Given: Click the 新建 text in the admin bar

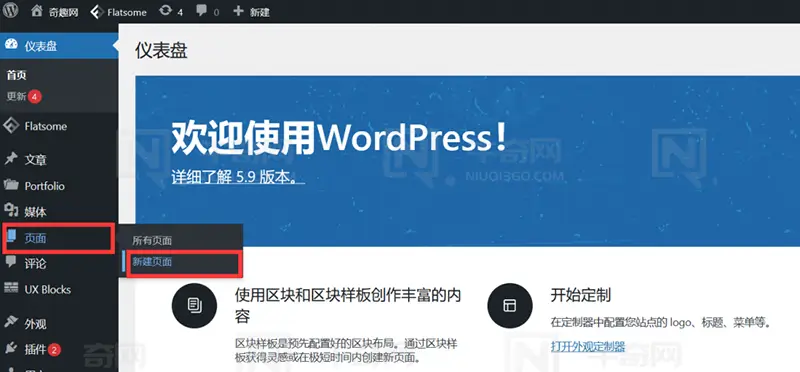Looking at the screenshot, I should (x=260, y=12).
